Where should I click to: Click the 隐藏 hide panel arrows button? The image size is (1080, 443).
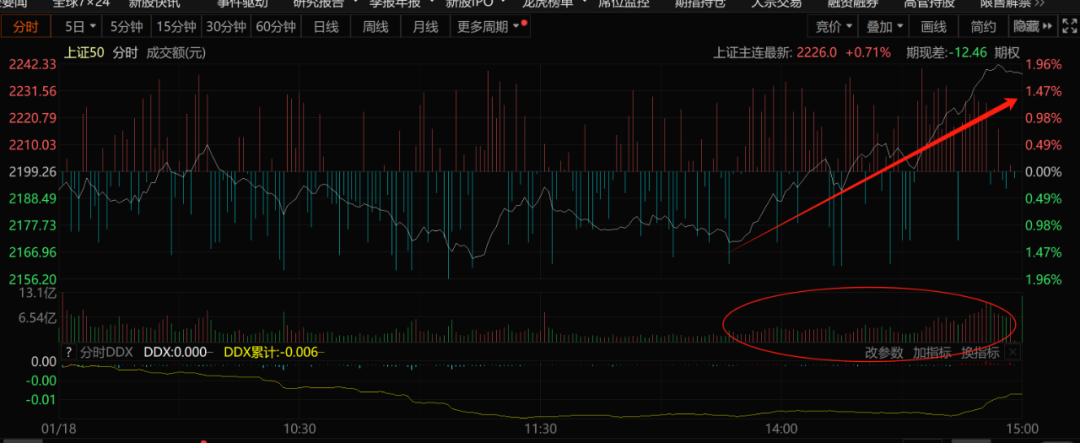tap(1033, 27)
